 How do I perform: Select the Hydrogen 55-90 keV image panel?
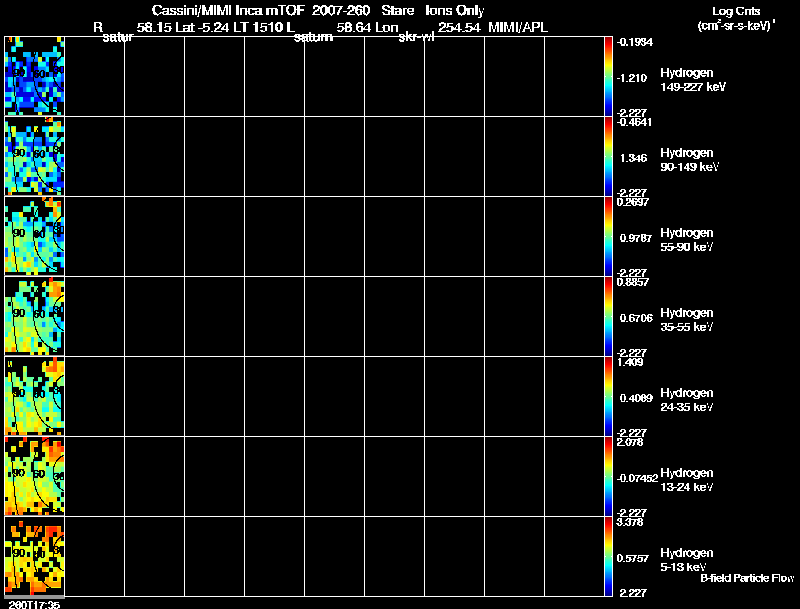tap(35, 236)
